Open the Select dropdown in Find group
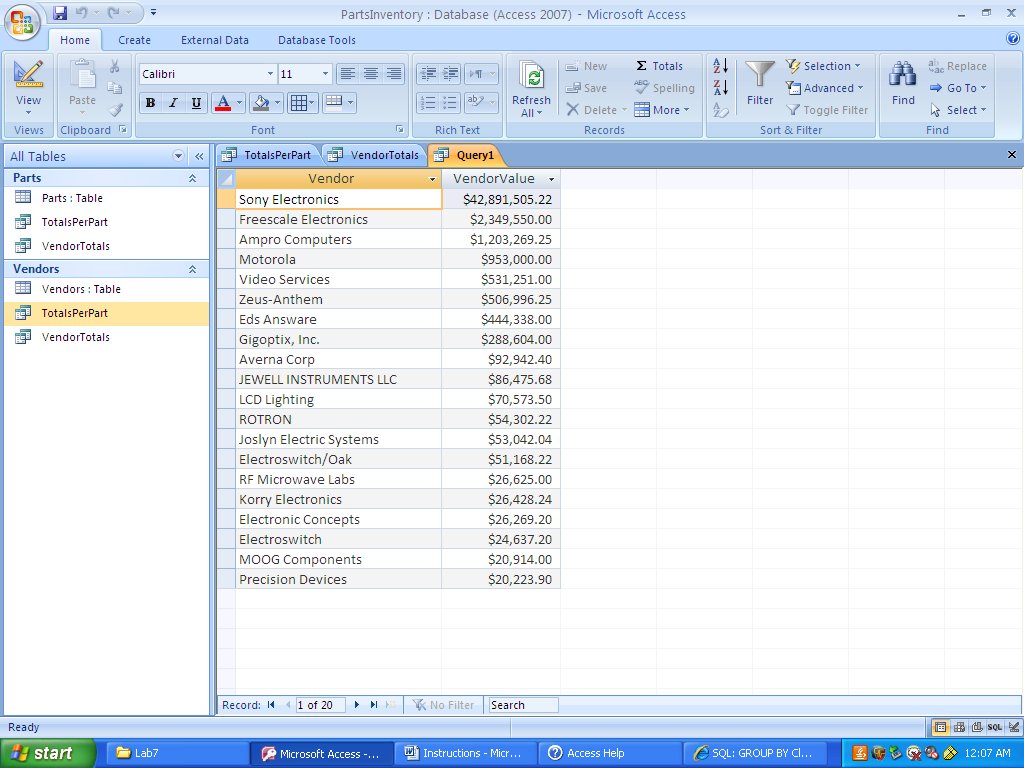The image size is (1024, 768). coord(957,110)
